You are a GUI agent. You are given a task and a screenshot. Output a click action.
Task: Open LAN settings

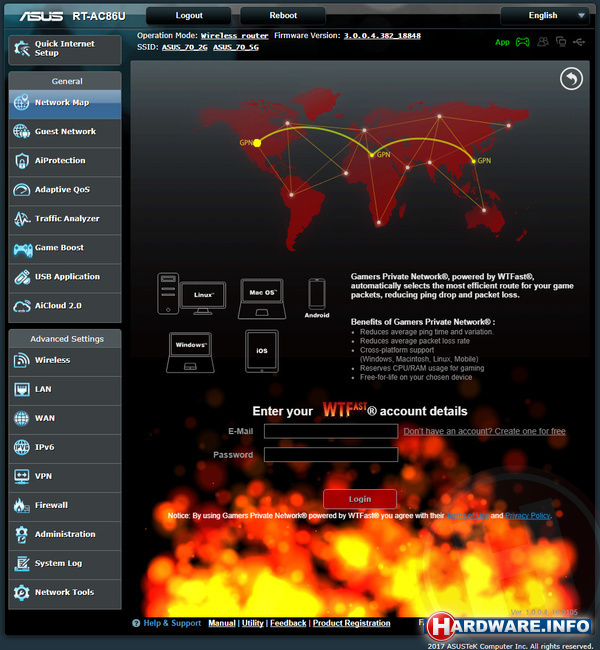click(x=65, y=390)
